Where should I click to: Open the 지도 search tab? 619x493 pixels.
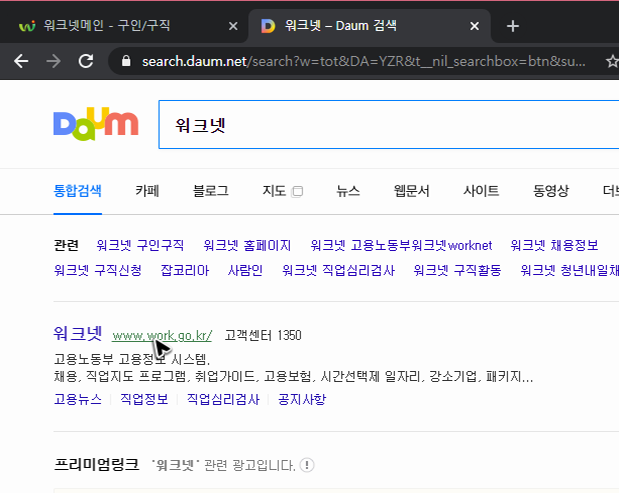pyautogui.click(x=274, y=191)
